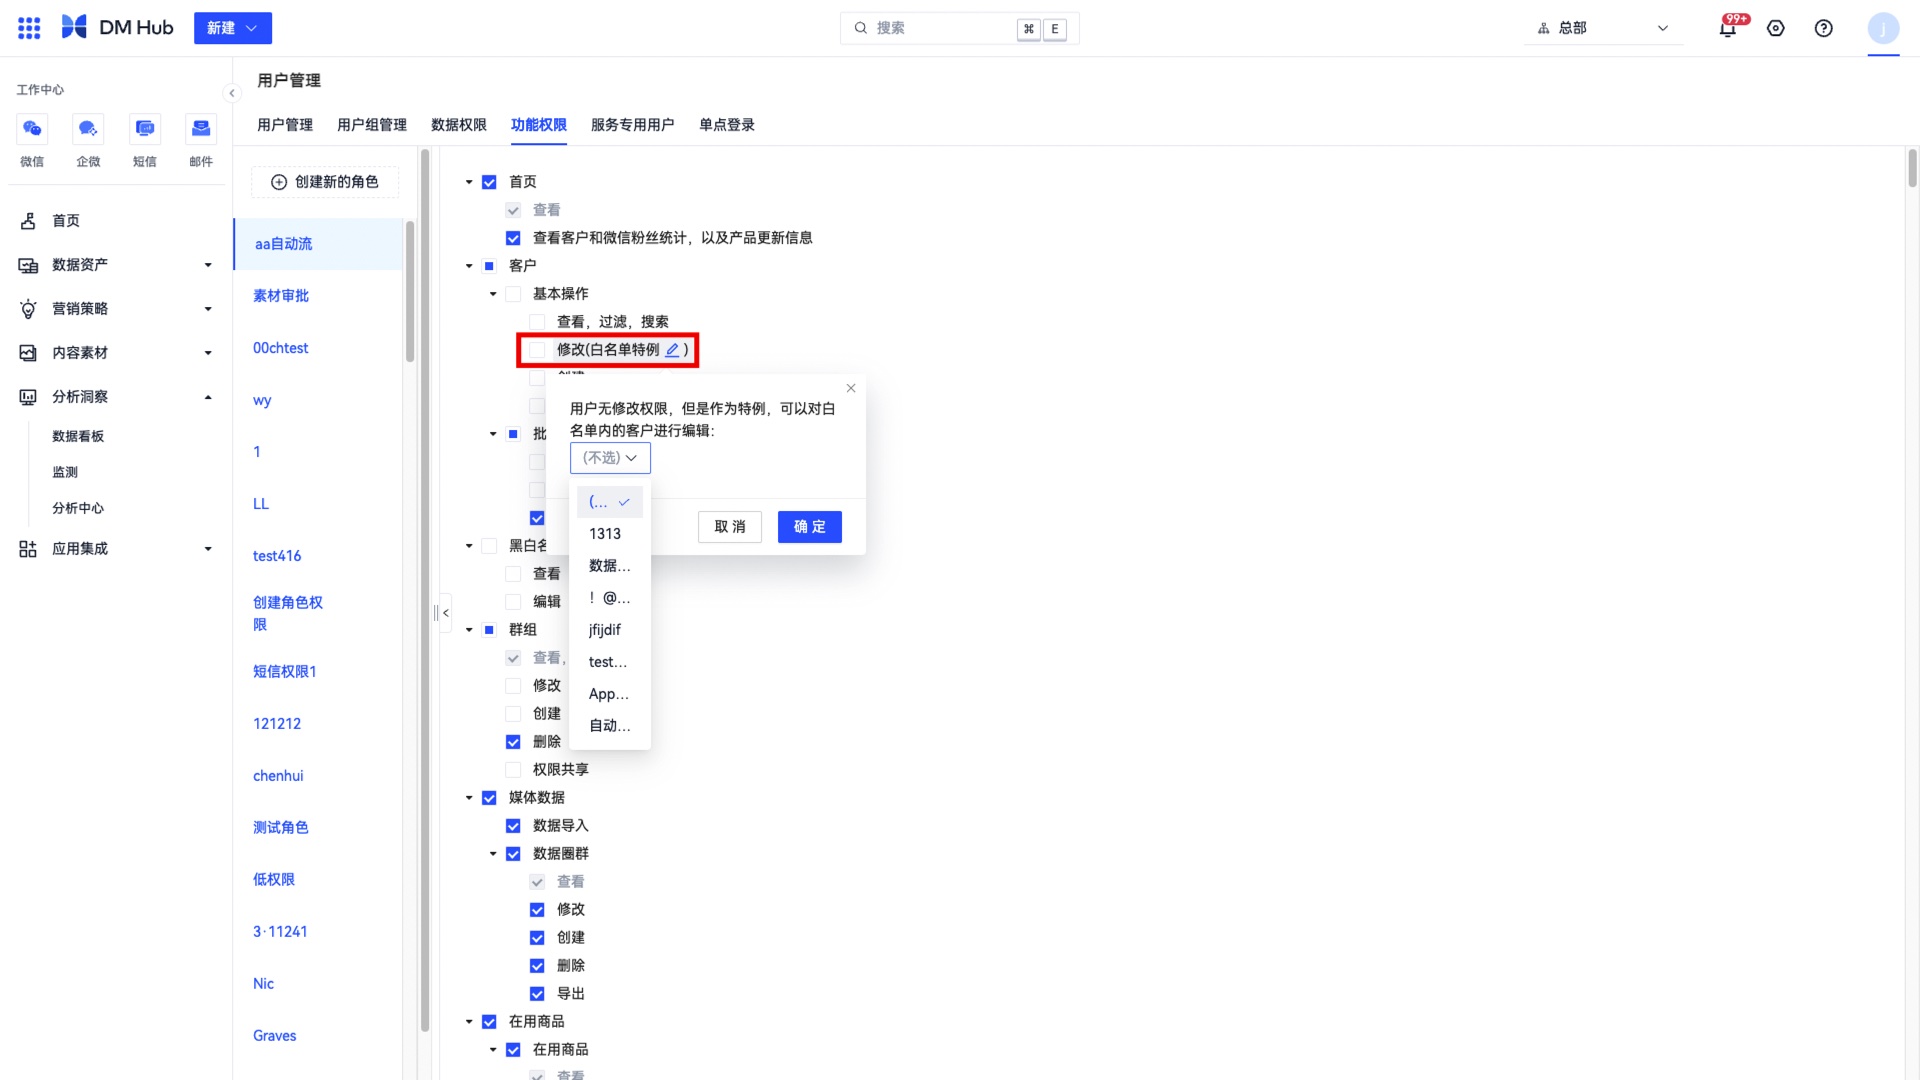Click the permissions tree right scrollbar

click(x=1912, y=168)
